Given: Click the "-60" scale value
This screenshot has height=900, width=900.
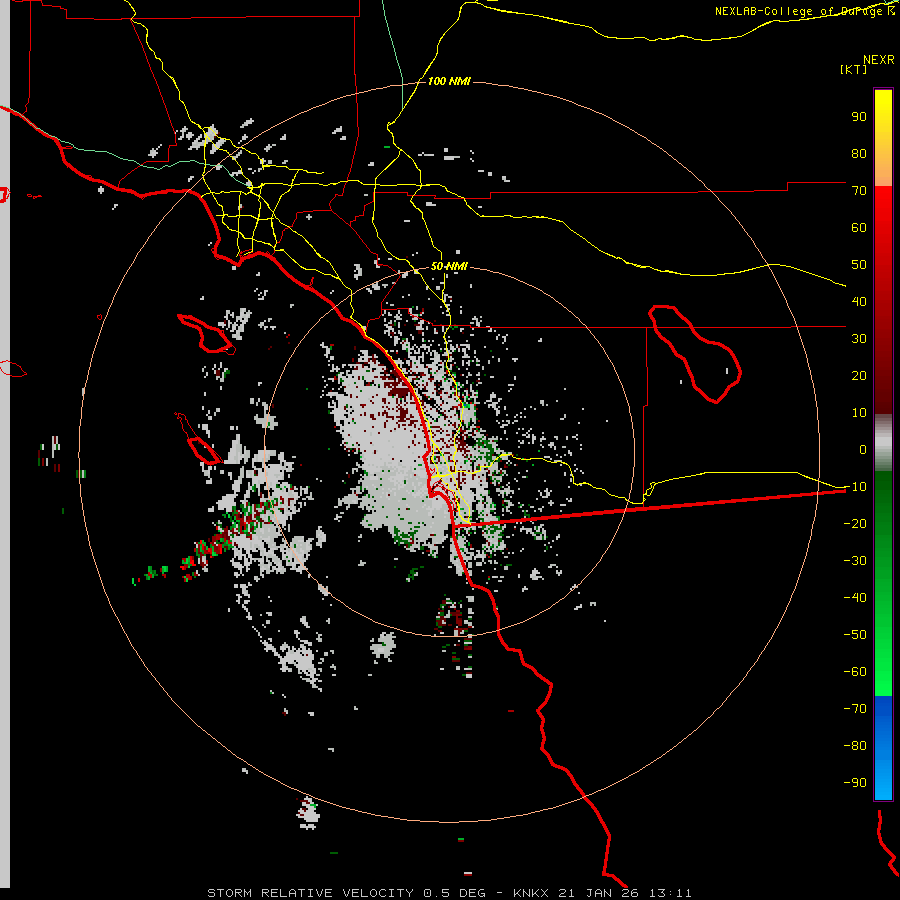Looking at the screenshot, I should tap(855, 672).
